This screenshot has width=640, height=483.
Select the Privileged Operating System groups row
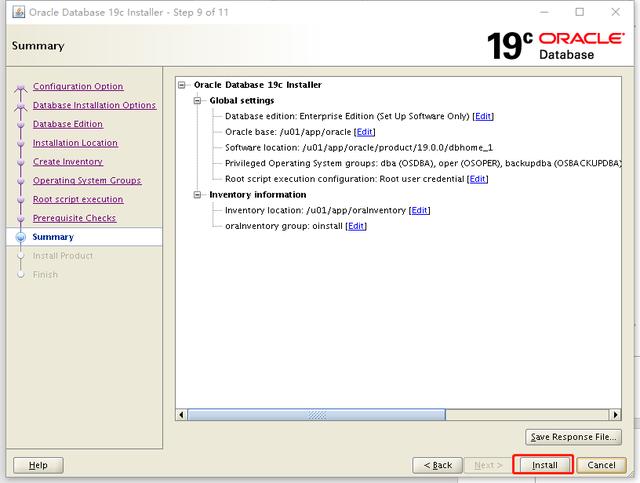point(423,163)
